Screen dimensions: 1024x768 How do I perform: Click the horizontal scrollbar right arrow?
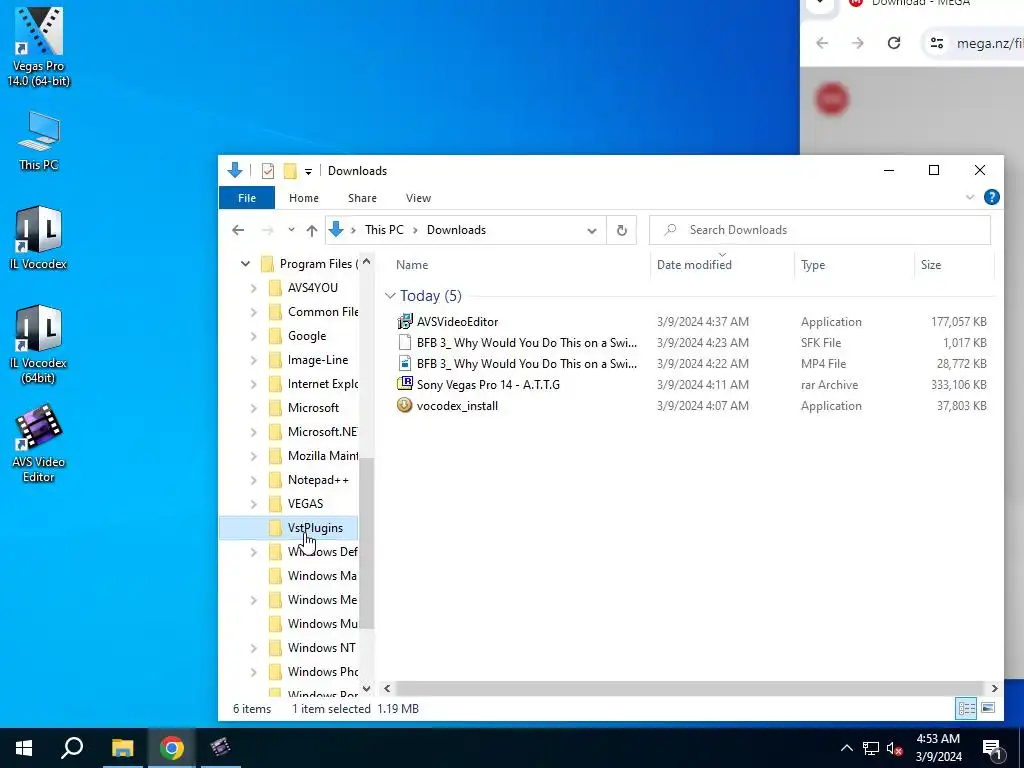[x=995, y=688]
